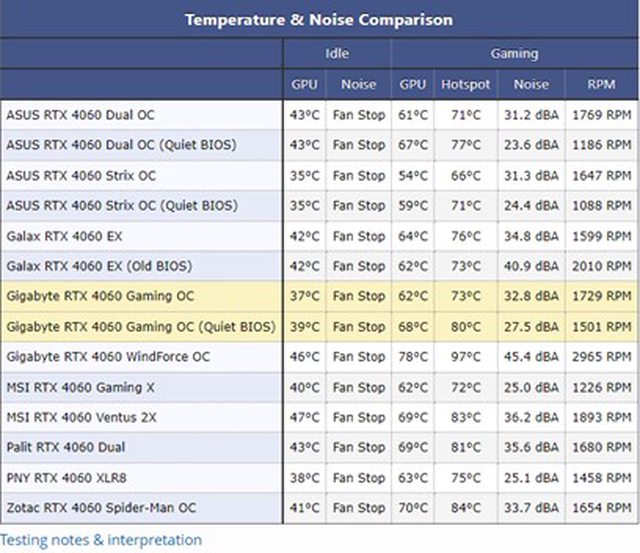
Task: Click the Temperature & Noise Comparison title
Action: pyautogui.click(x=319, y=19)
